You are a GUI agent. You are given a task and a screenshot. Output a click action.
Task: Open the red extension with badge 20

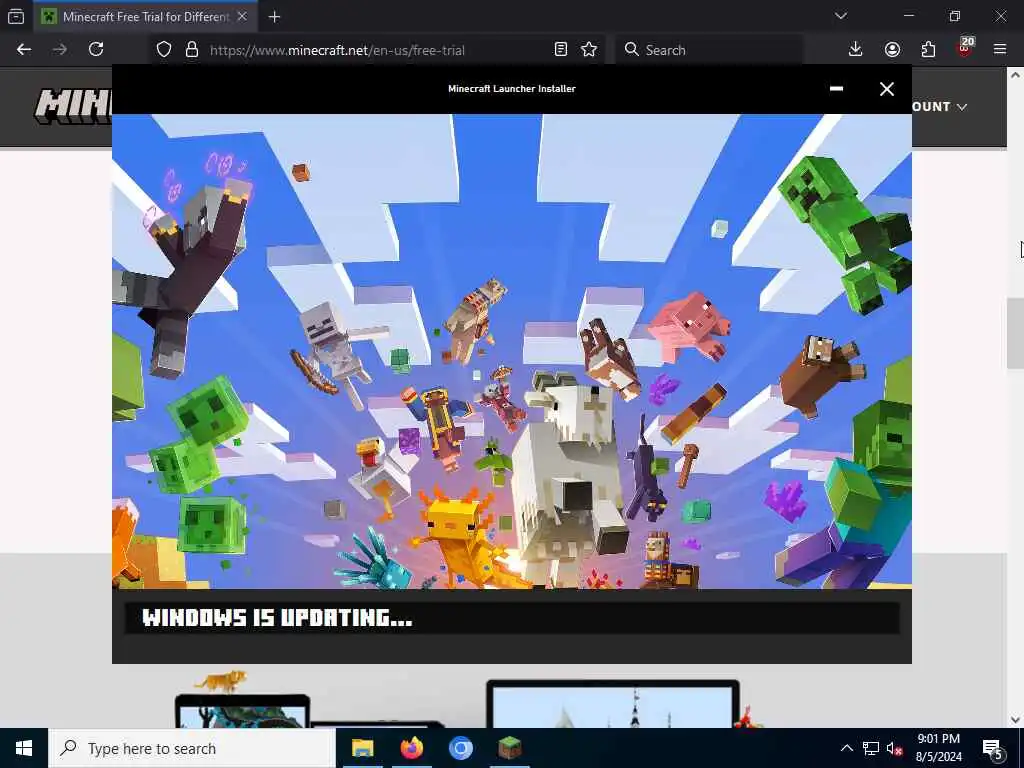[965, 48]
